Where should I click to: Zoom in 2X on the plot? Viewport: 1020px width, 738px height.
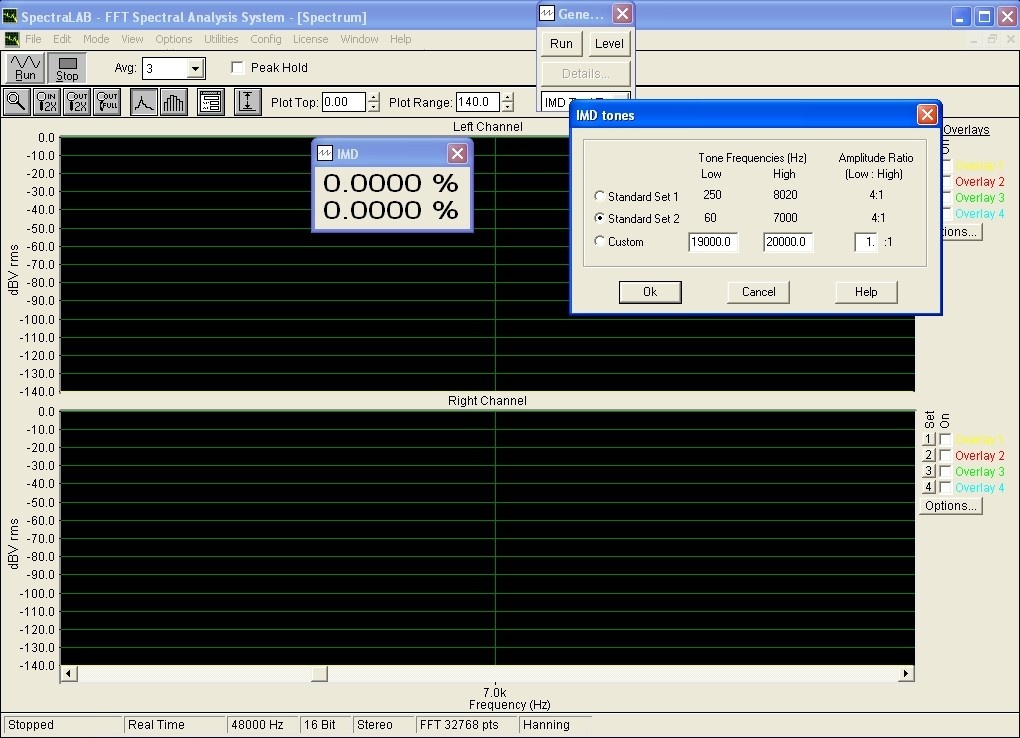point(47,102)
